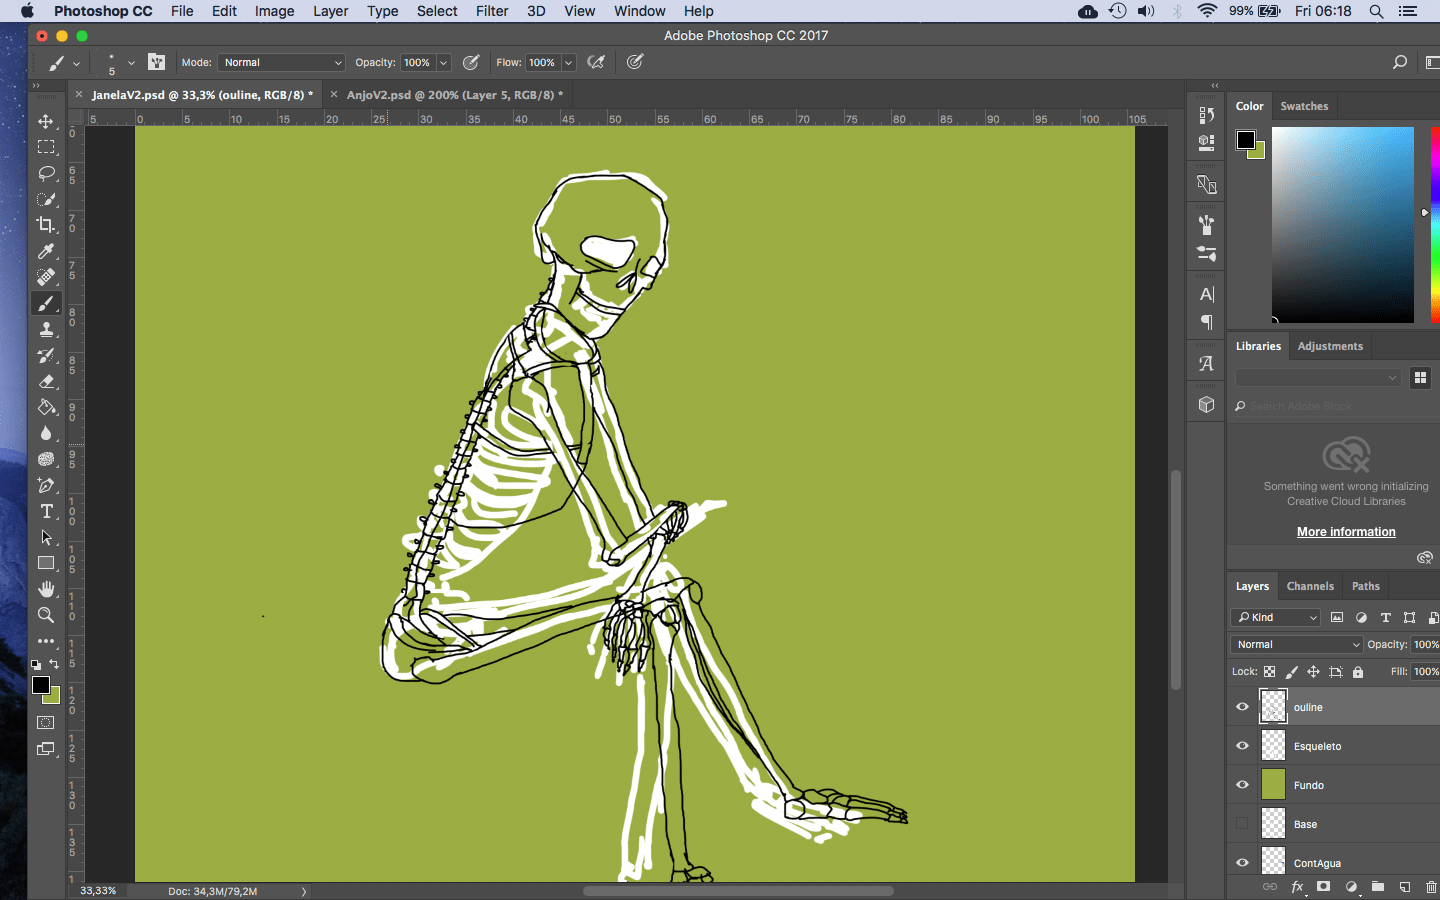Select the Horizontal Type tool

point(46,511)
